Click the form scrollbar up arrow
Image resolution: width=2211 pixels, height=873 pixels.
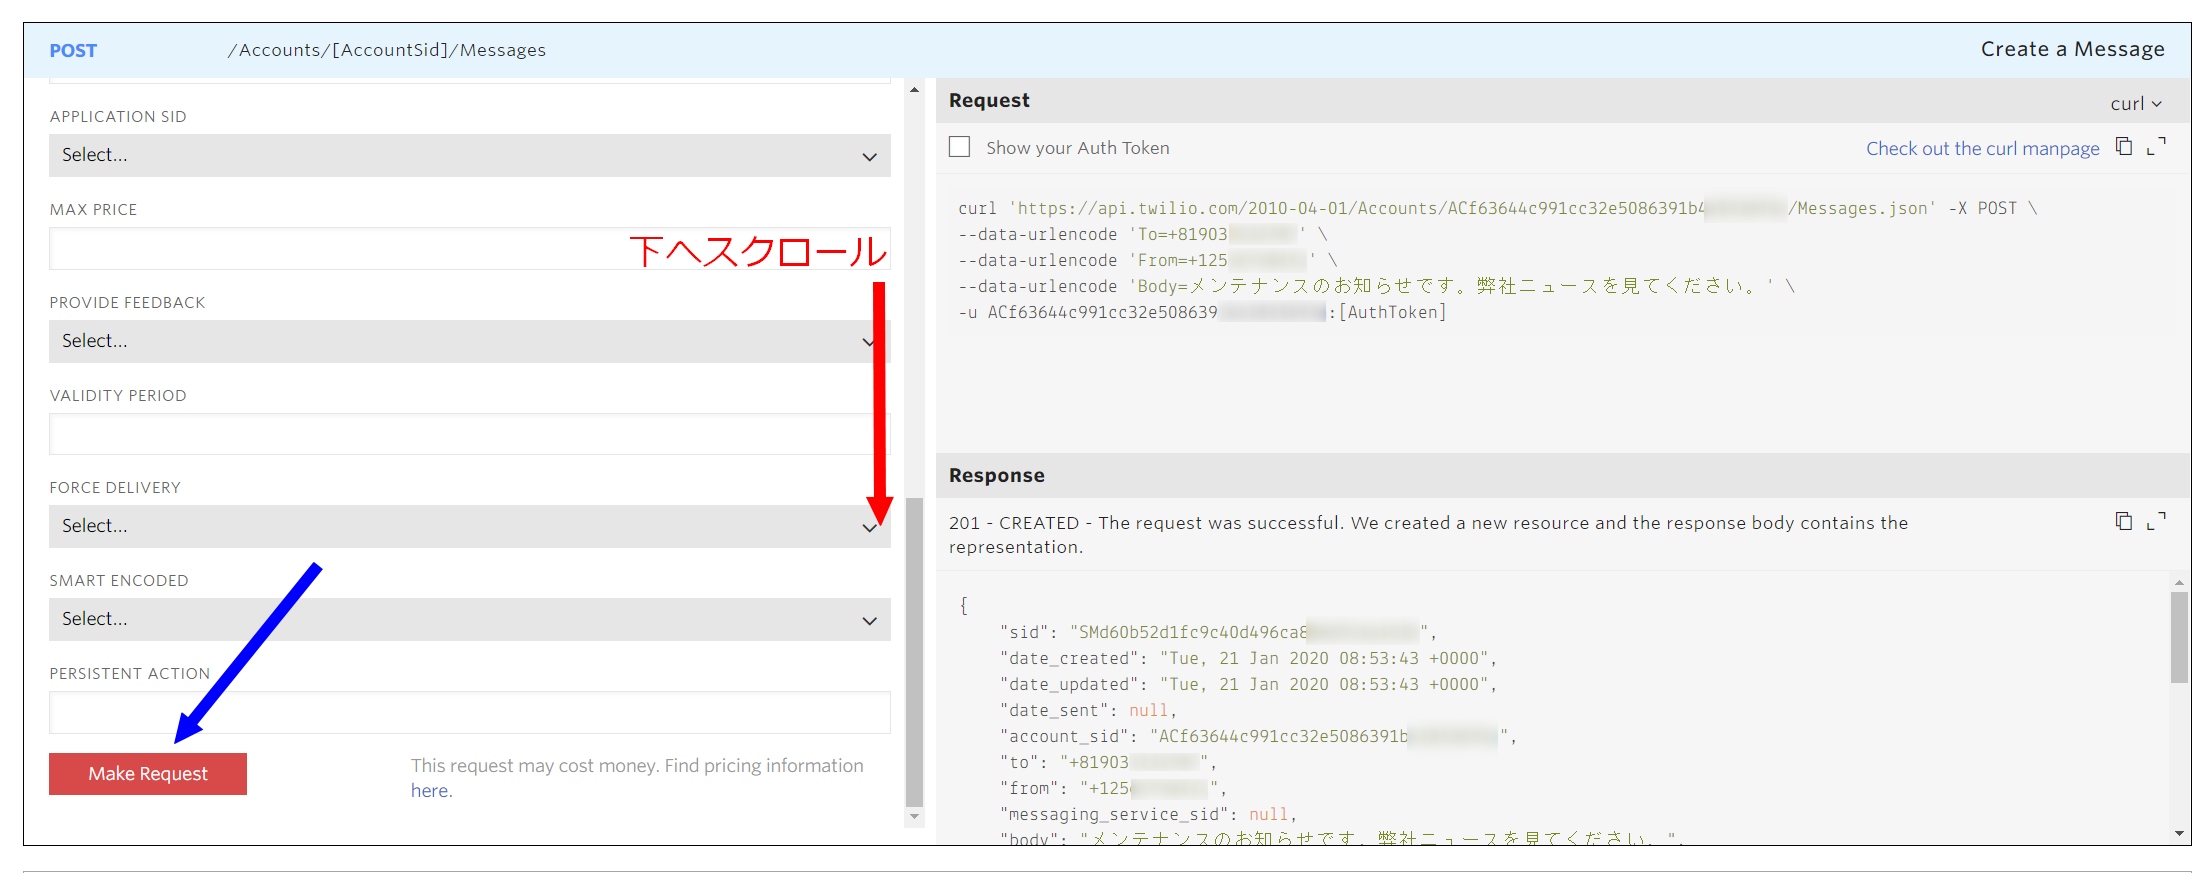click(x=914, y=90)
